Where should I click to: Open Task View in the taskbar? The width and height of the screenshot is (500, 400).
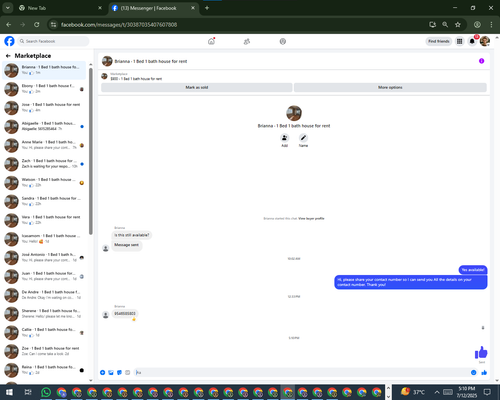[x=28, y=392]
